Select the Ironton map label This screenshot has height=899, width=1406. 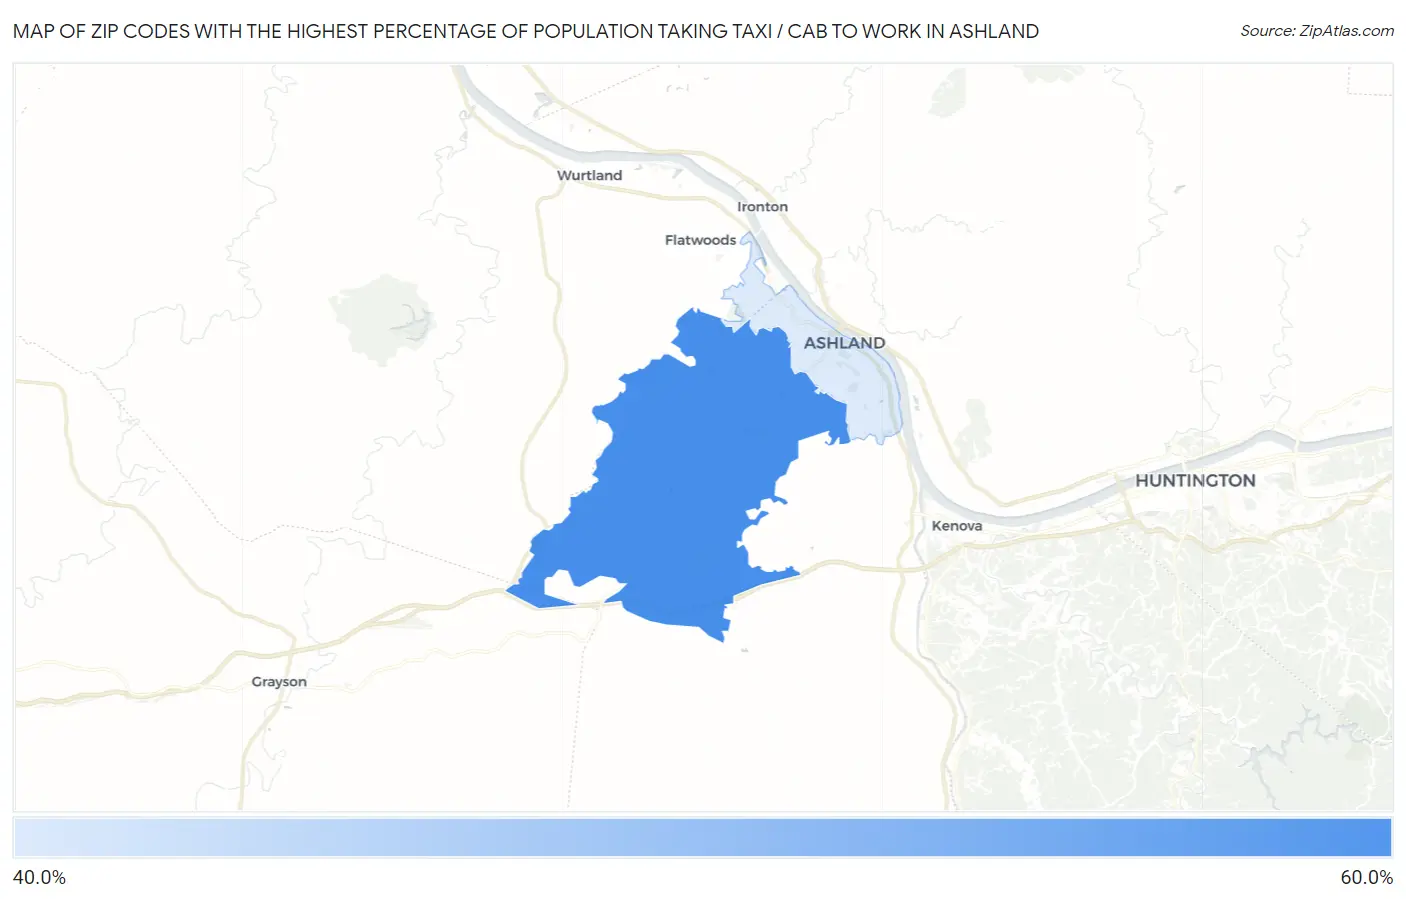(762, 207)
